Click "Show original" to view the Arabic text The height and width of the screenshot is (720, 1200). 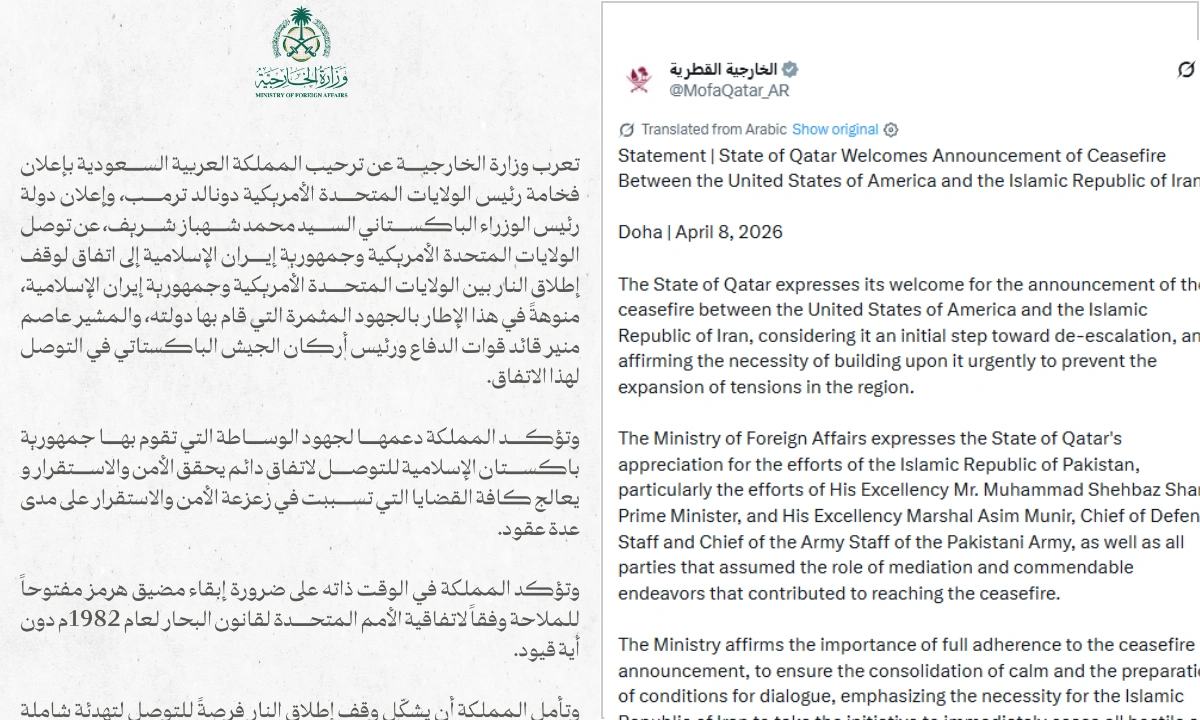click(835, 129)
